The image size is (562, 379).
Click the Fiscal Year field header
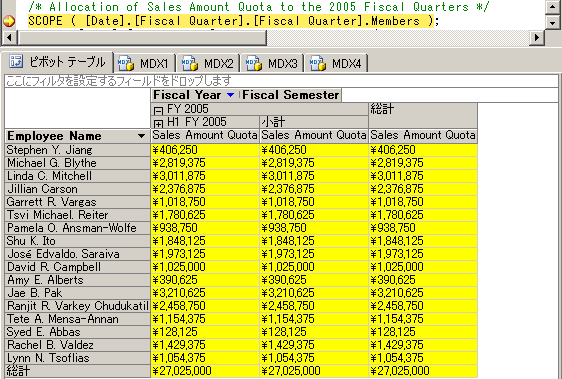coord(195,95)
